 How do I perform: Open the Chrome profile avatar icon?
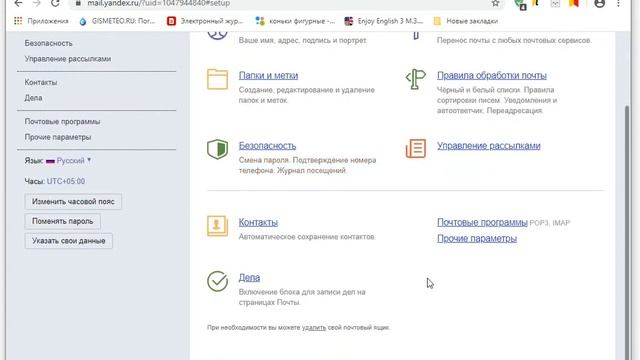599,3
